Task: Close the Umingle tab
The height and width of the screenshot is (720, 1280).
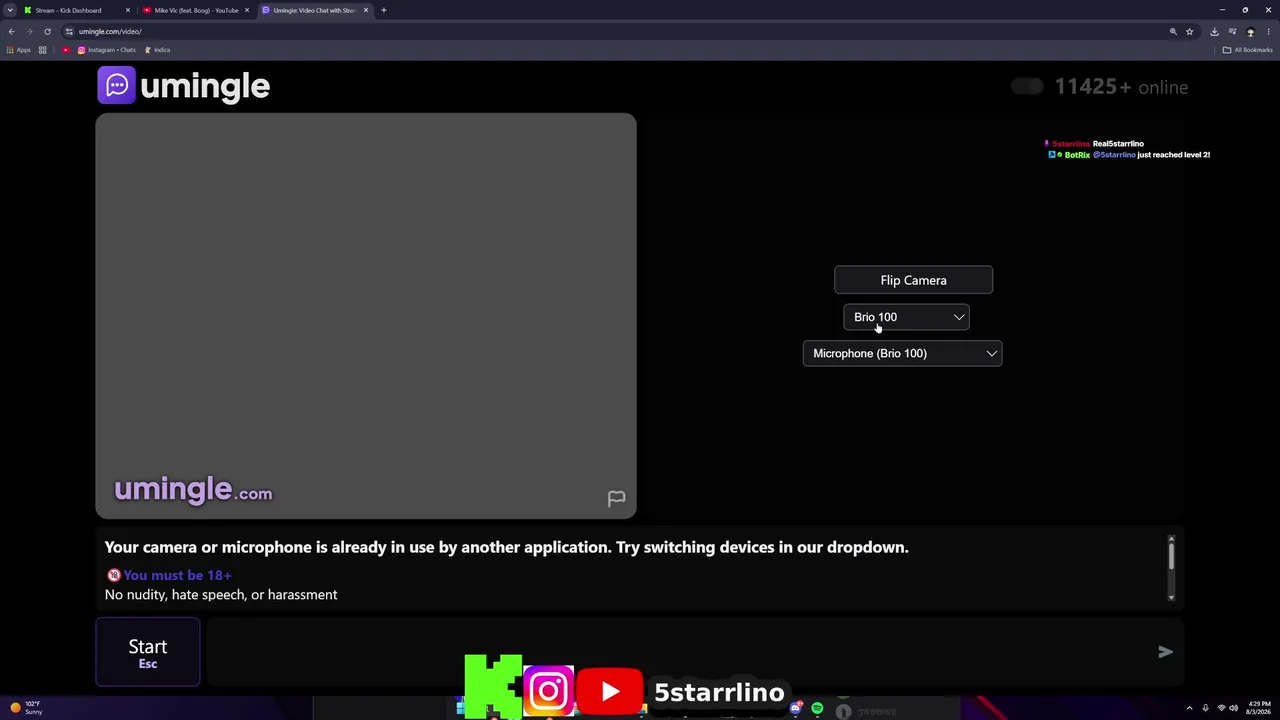Action: point(365,10)
